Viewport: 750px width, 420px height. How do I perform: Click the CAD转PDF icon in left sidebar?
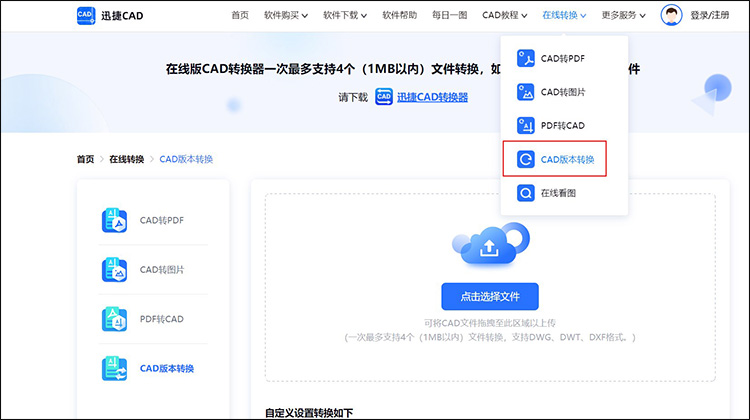[114, 221]
